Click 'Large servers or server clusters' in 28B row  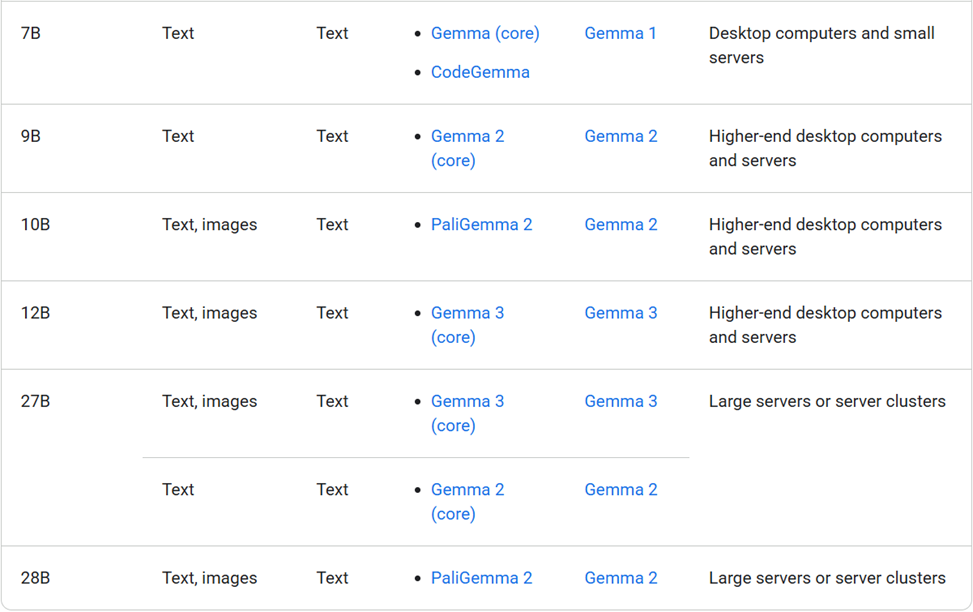tap(827, 578)
